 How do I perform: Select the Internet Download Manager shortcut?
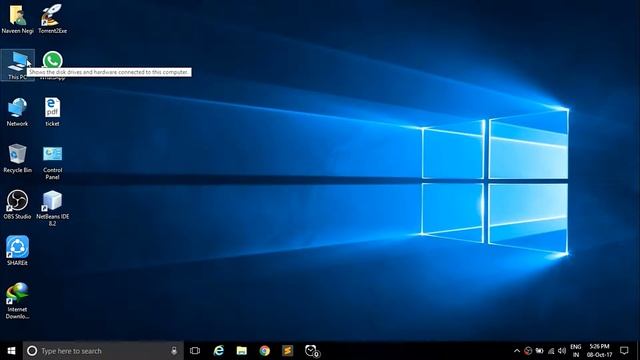click(17, 301)
